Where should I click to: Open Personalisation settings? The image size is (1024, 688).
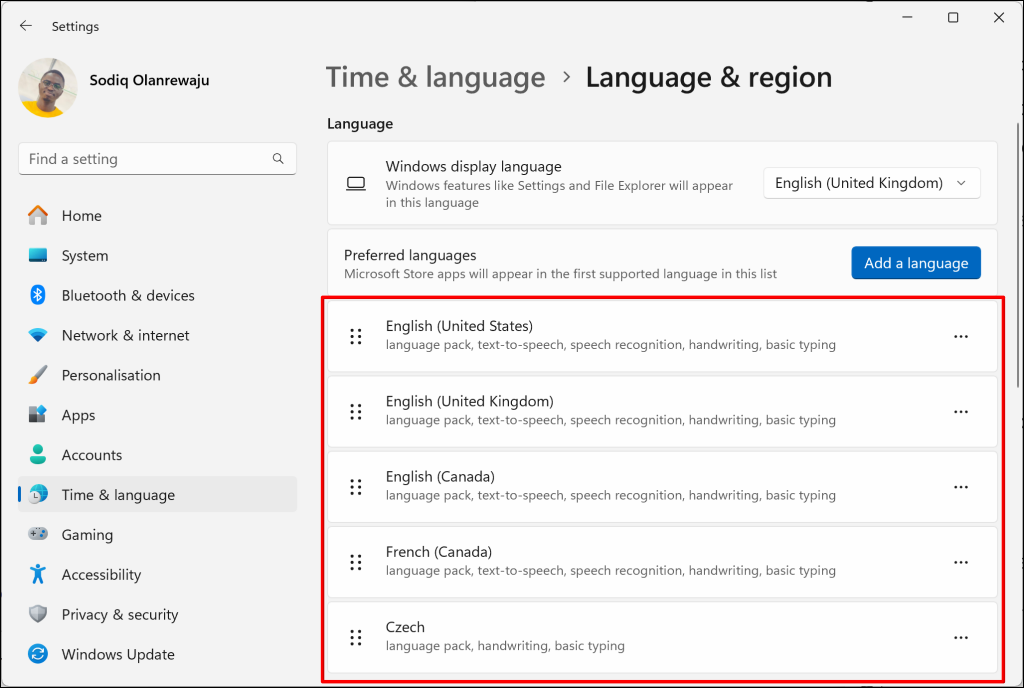click(x=157, y=375)
